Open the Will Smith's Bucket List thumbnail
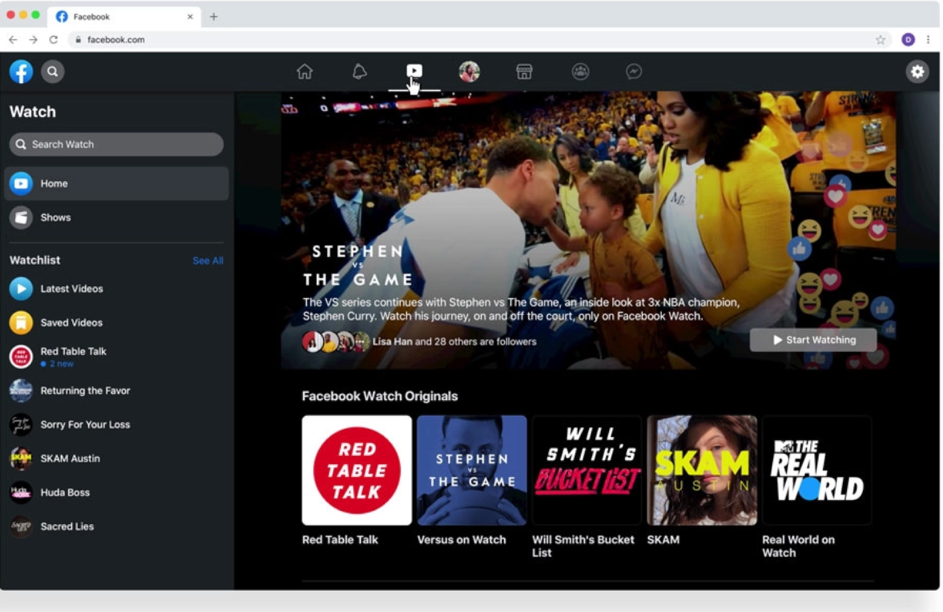 [587, 470]
